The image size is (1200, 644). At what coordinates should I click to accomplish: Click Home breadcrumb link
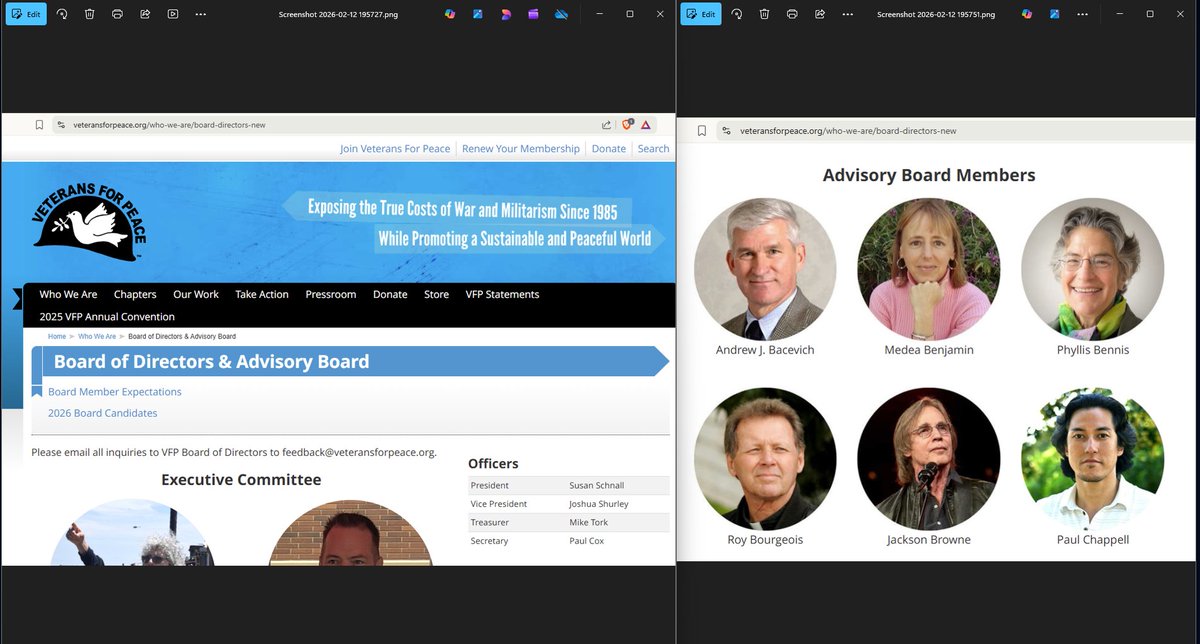click(x=57, y=336)
